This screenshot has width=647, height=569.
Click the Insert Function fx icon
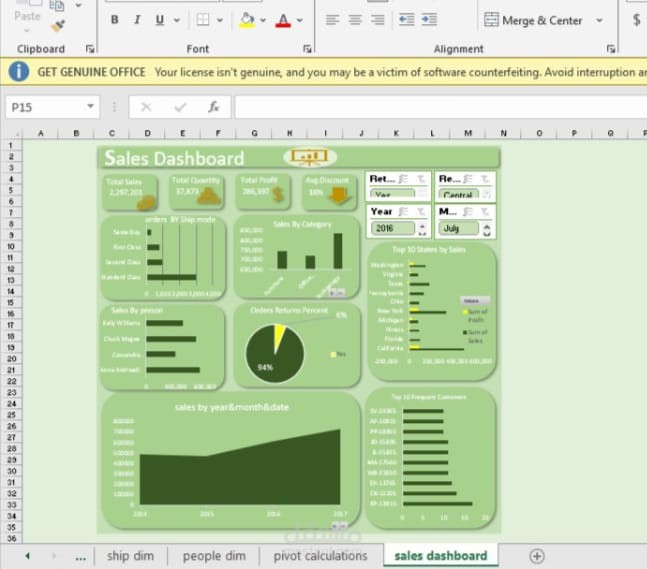213,107
